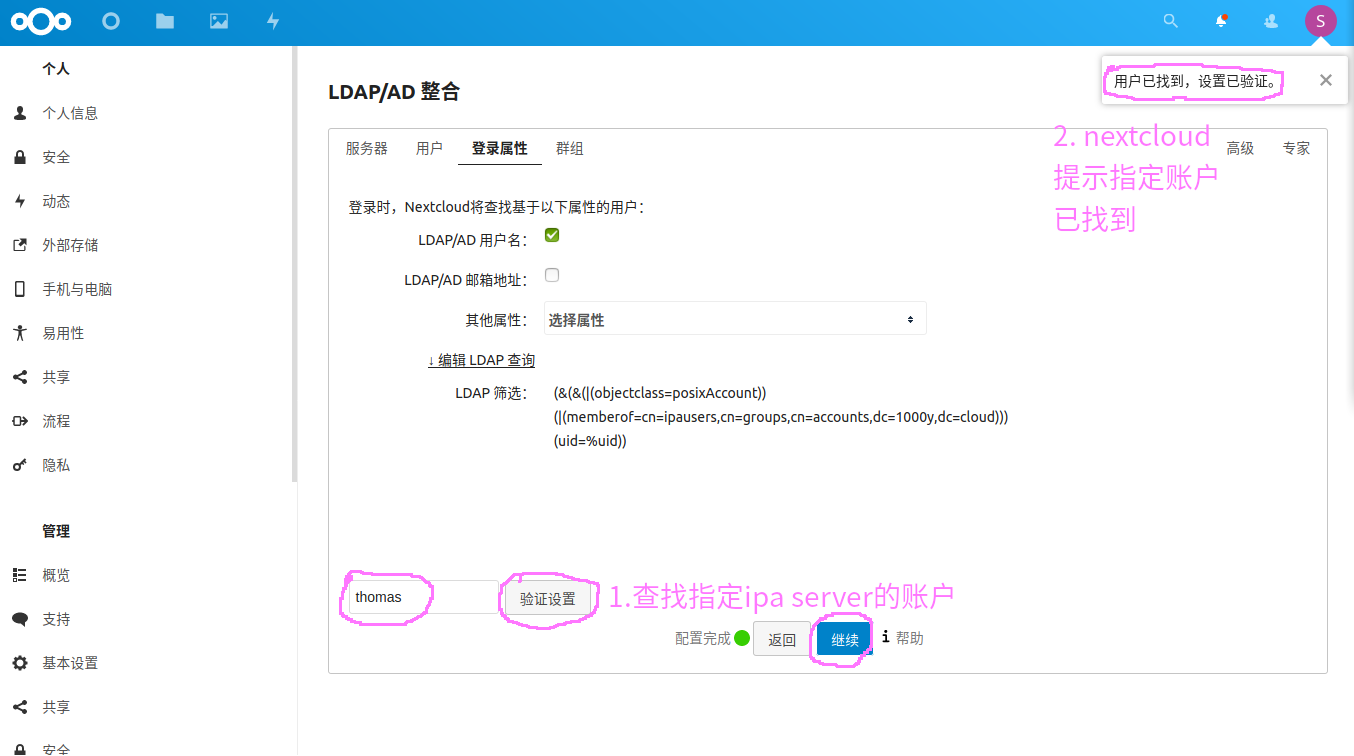Click the speech bubble icon beside 支持
Viewport: 1354px width, 756px height.
coord(19,619)
